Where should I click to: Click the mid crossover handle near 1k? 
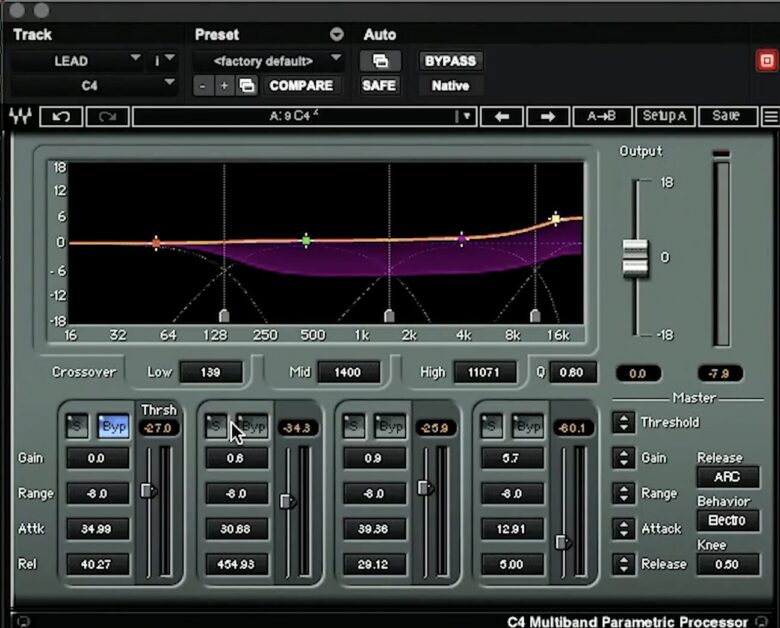click(390, 315)
